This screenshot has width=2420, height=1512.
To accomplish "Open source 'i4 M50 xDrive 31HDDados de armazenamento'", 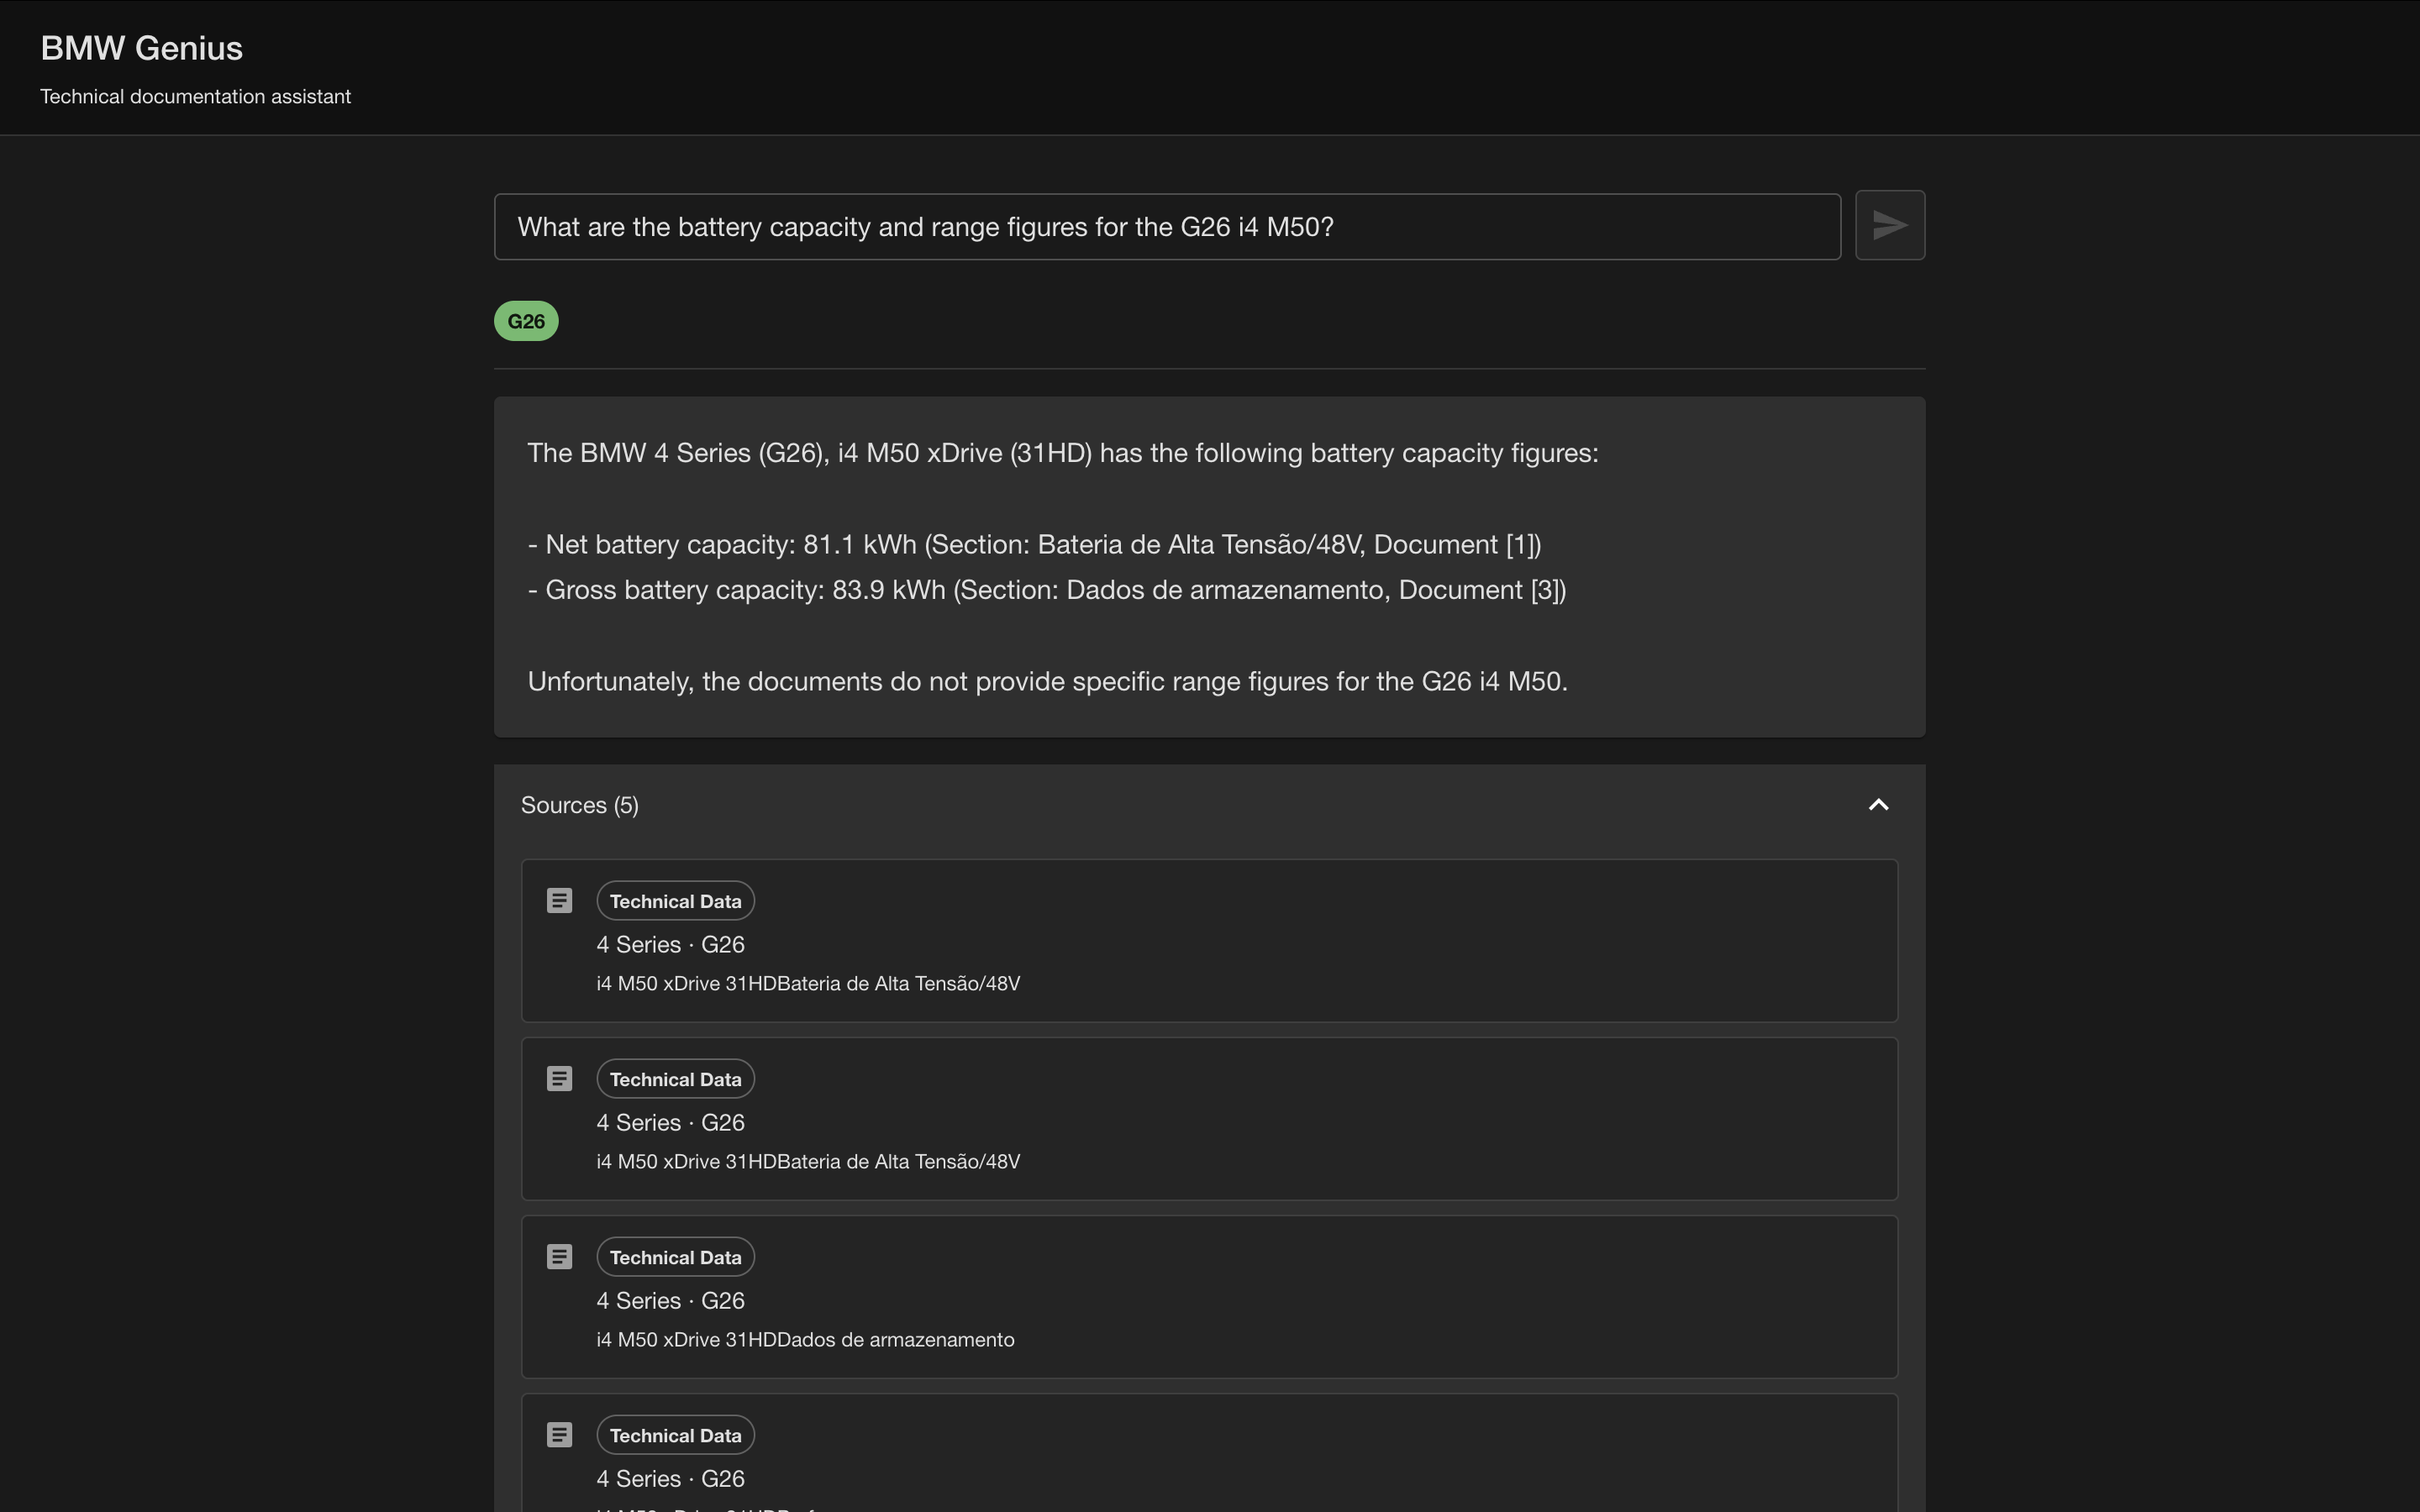I will pos(805,1340).
